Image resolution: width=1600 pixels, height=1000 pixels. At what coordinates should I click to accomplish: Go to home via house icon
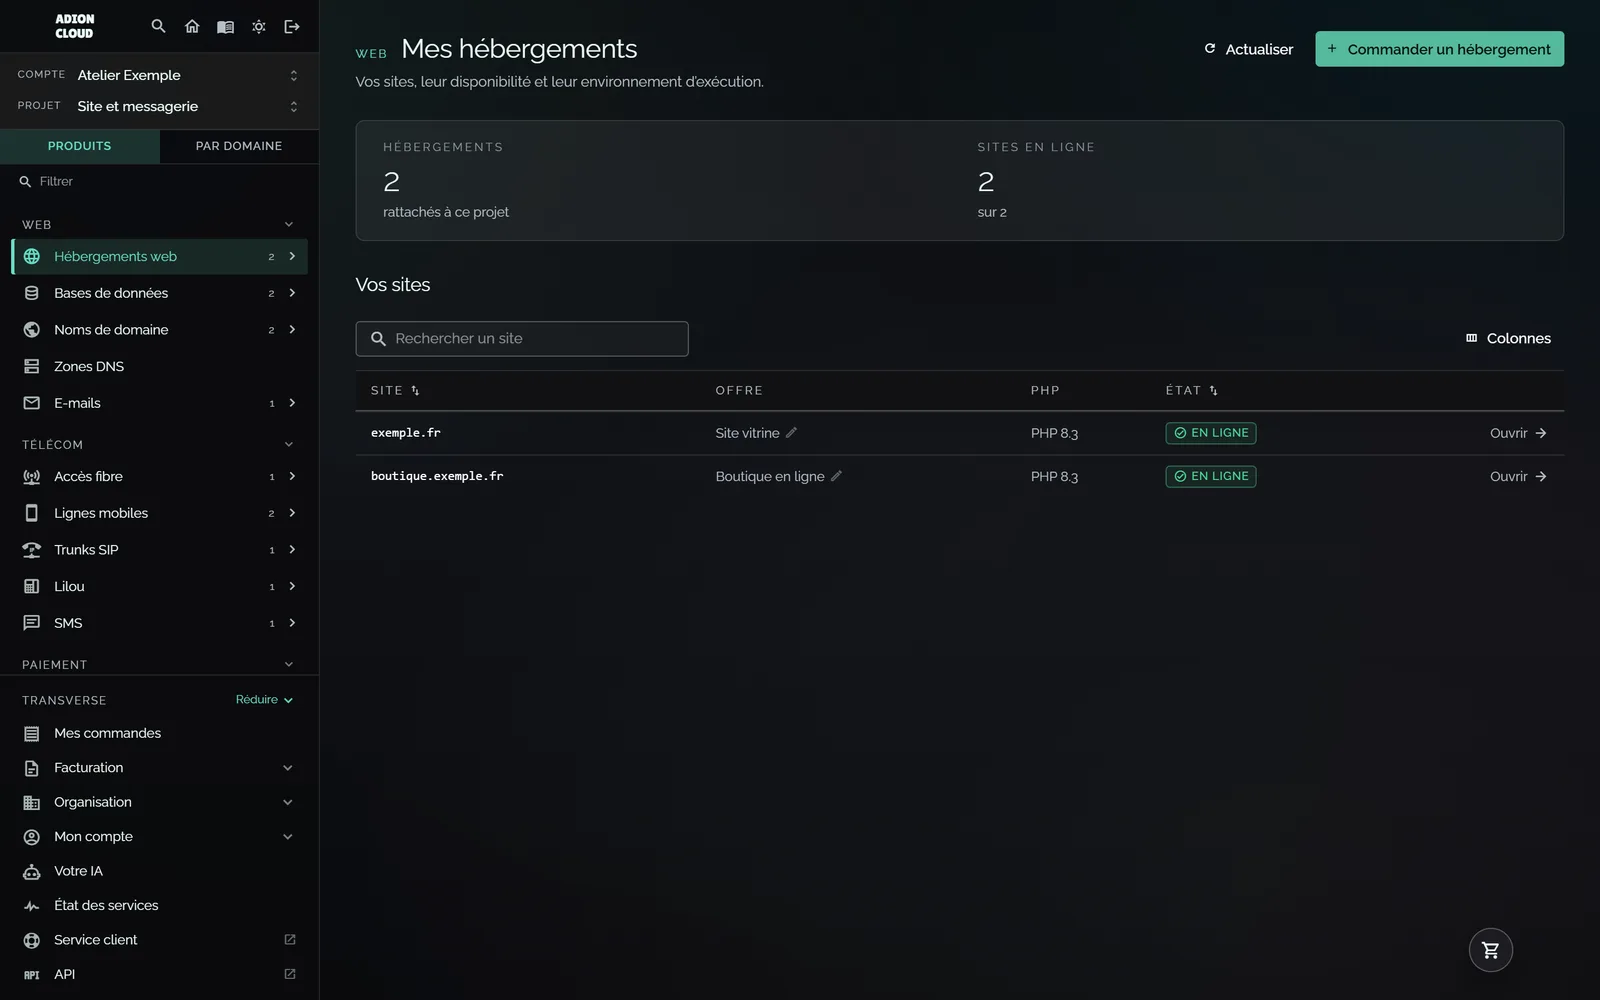(192, 26)
